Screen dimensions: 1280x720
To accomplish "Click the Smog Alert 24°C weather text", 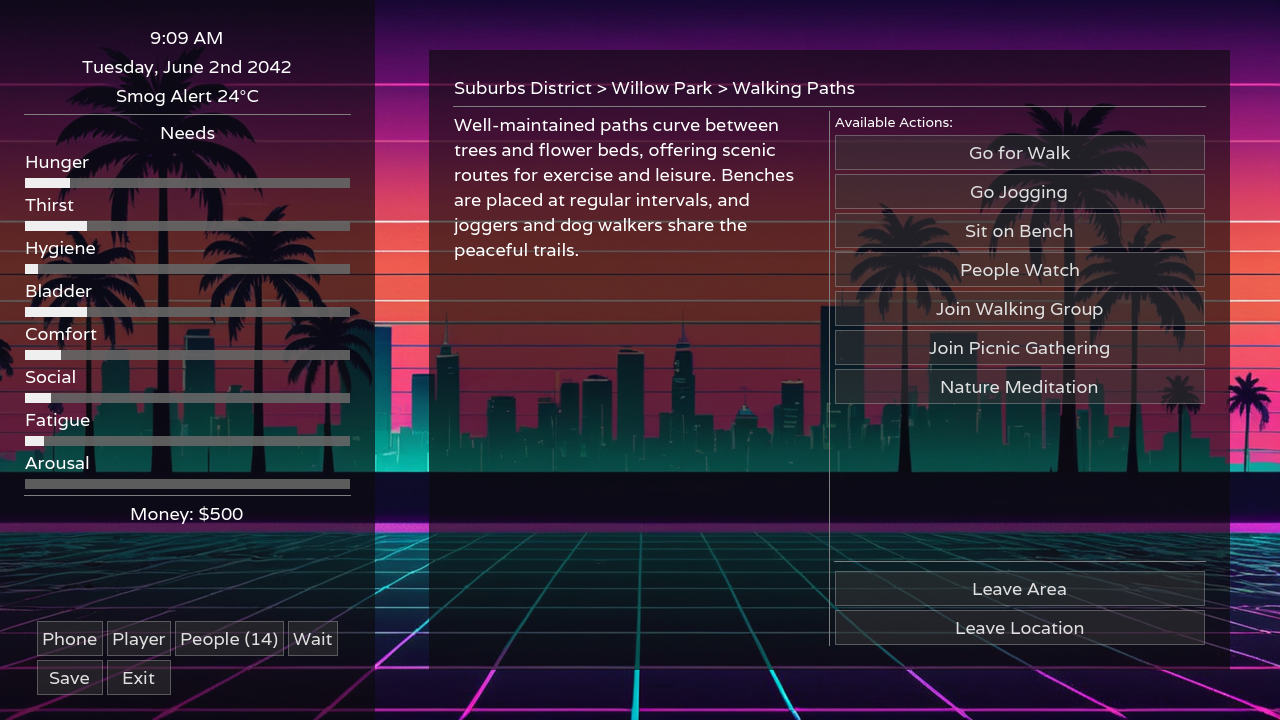I will click(x=187, y=96).
